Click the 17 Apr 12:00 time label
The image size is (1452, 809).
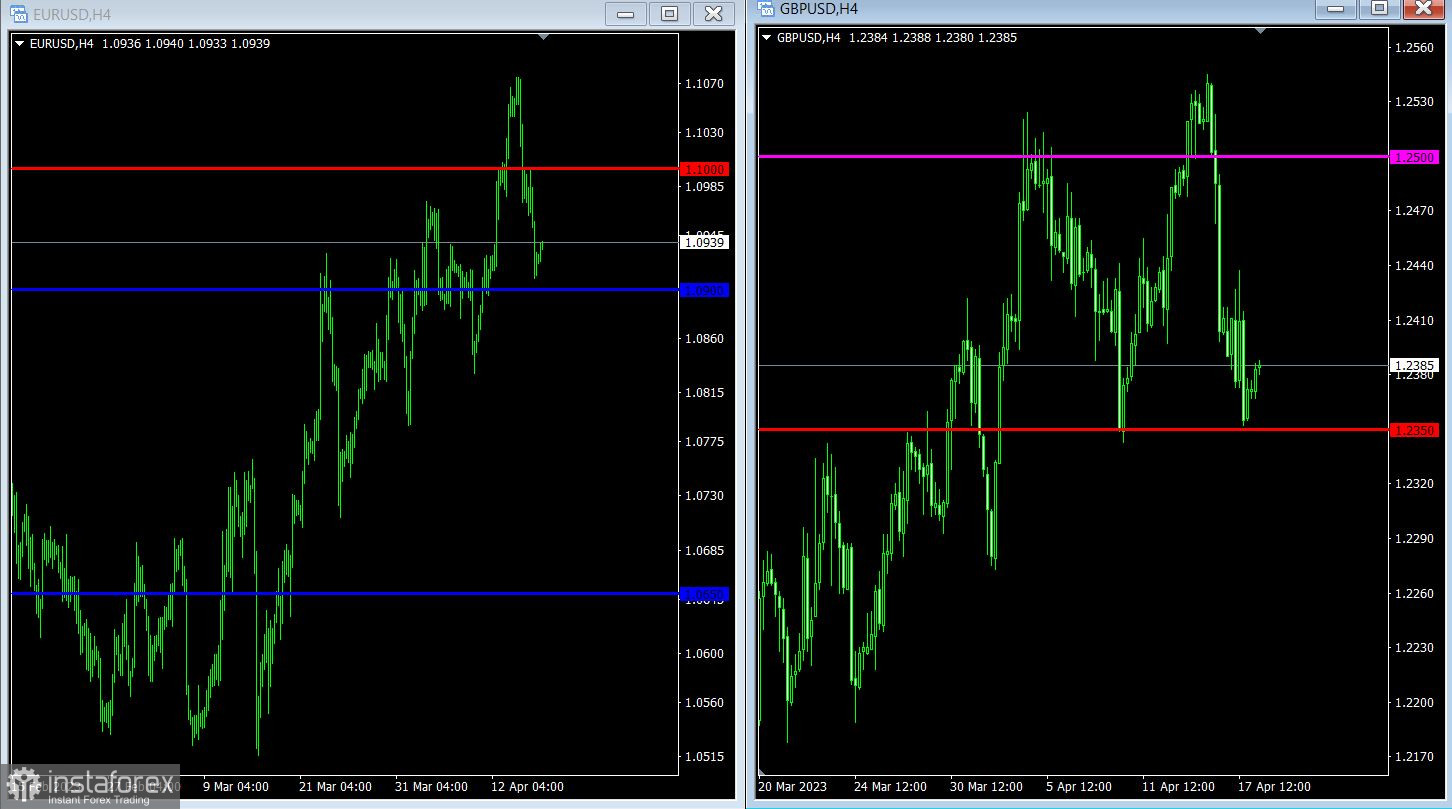[x=1274, y=787]
